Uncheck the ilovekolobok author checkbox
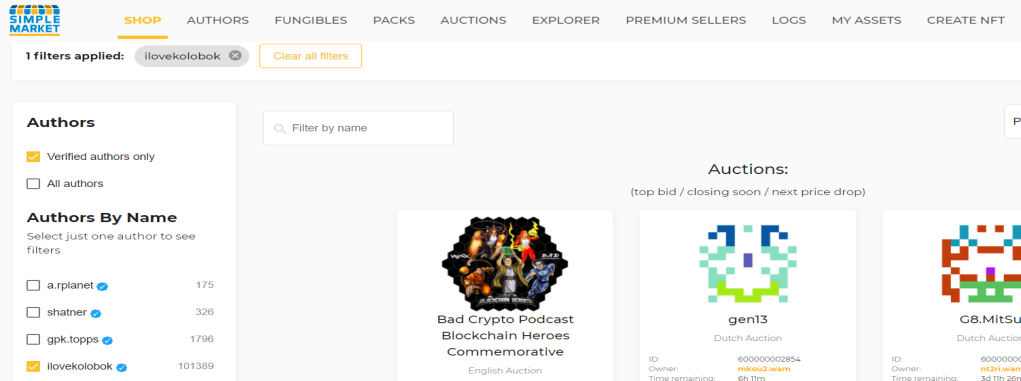Image resolution: width=1021 pixels, height=381 pixels. coord(33,366)
